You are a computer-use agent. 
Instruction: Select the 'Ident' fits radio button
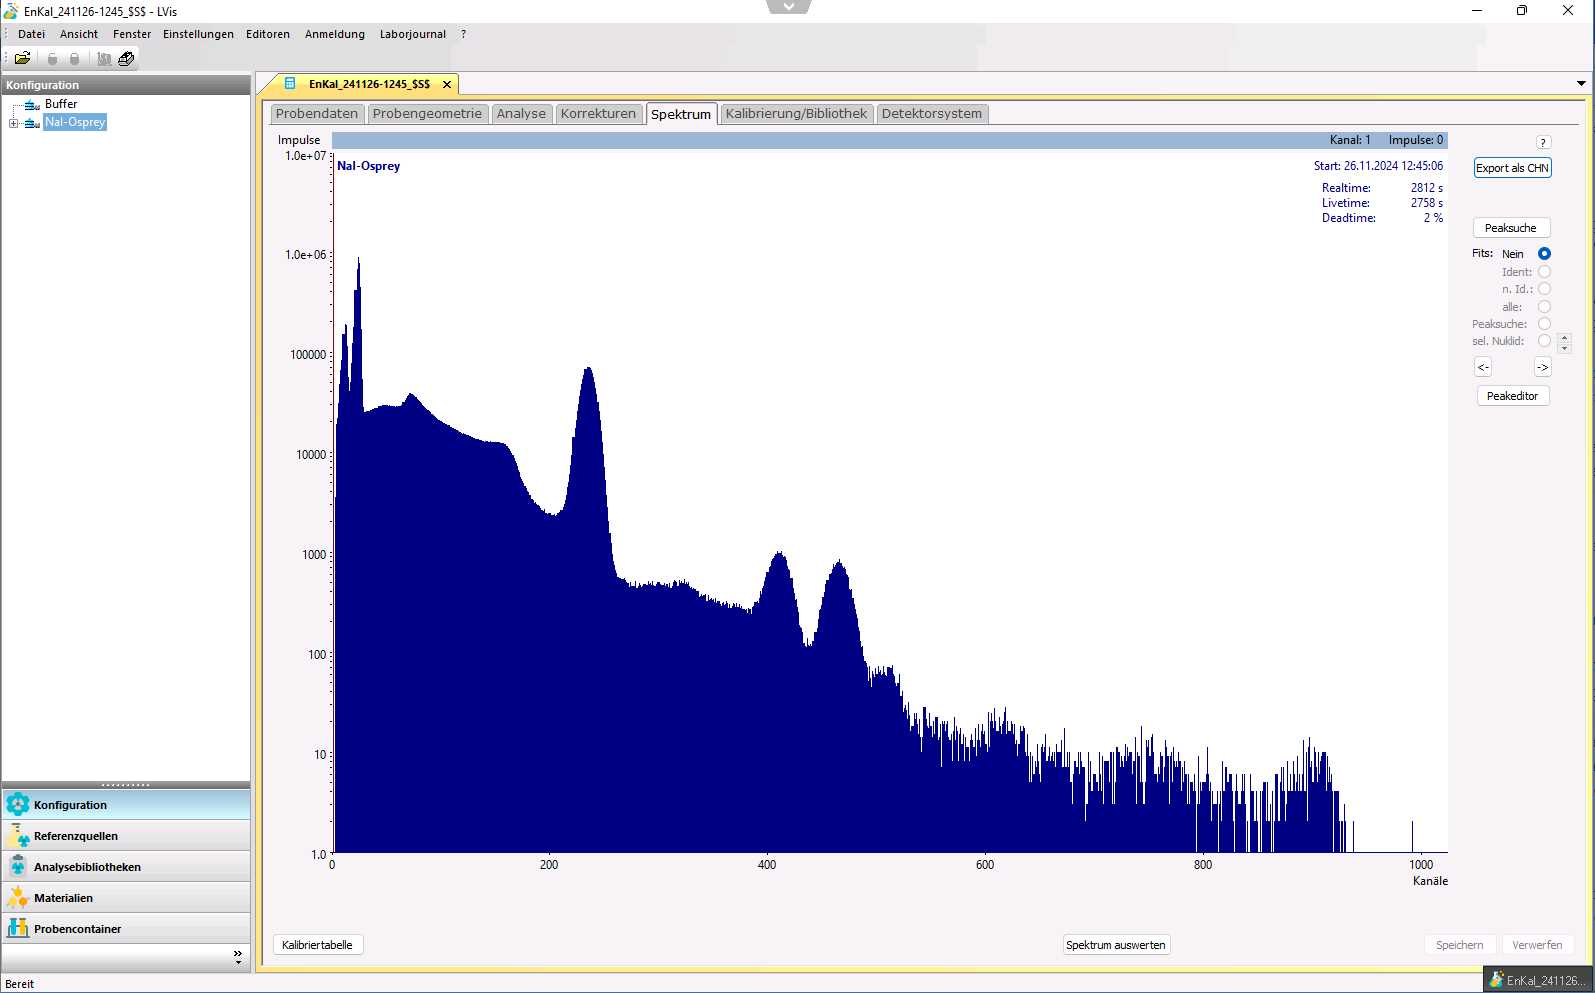click(1544, 272)
